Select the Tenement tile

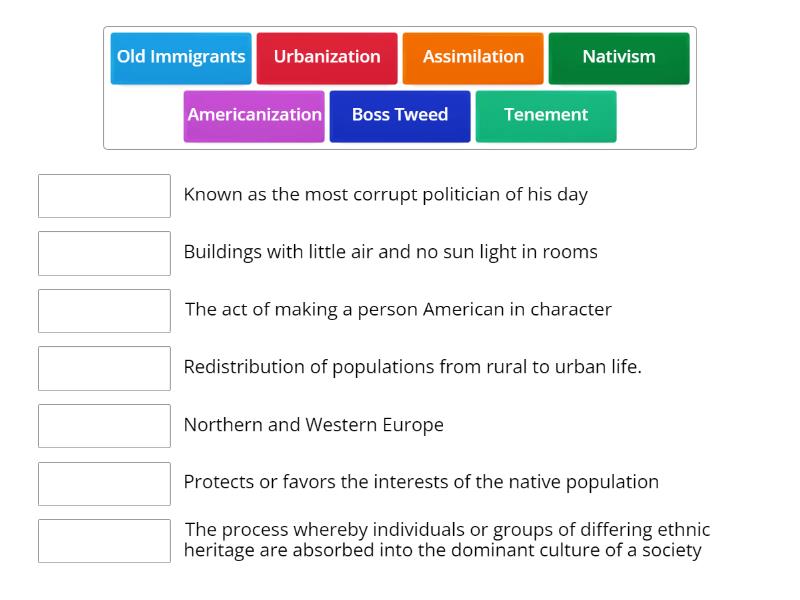tap(546, 115)
